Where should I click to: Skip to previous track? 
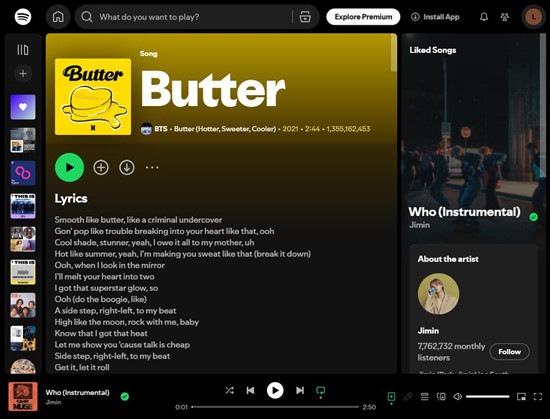pos(250,390)
